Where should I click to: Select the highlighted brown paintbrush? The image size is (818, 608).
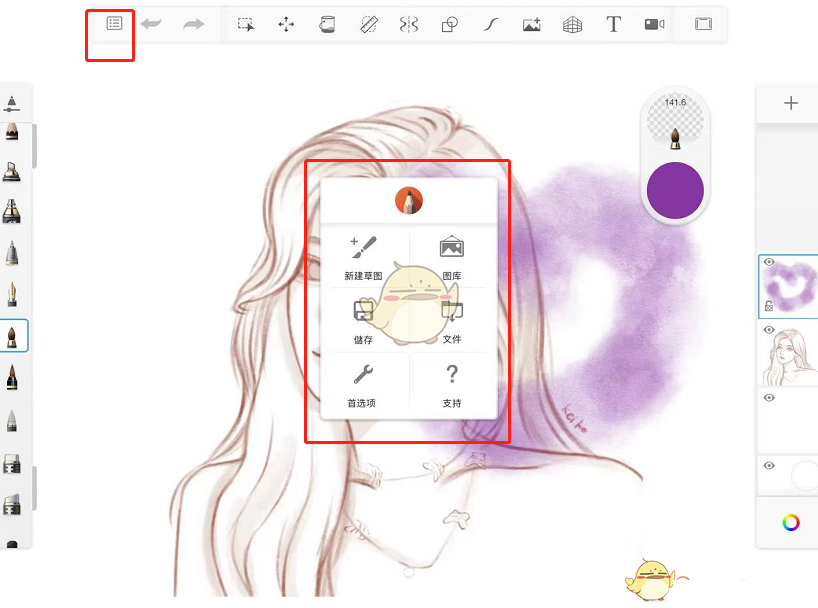coord(13,336)
